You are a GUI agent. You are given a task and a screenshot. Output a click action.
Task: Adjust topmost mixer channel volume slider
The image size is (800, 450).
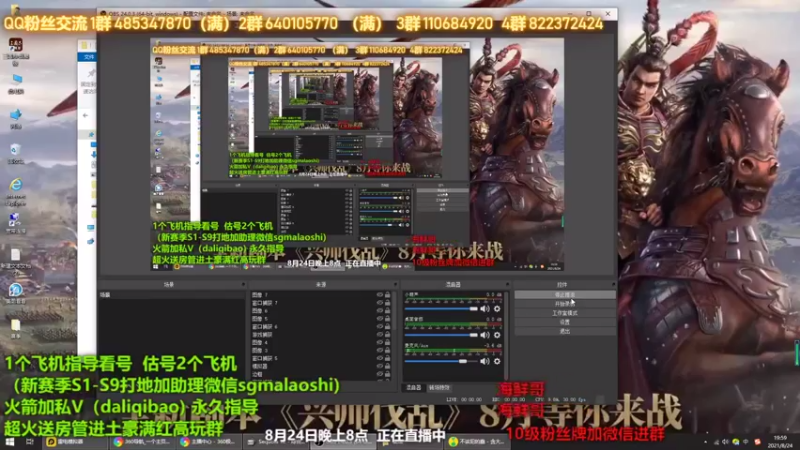click(441, 309)
